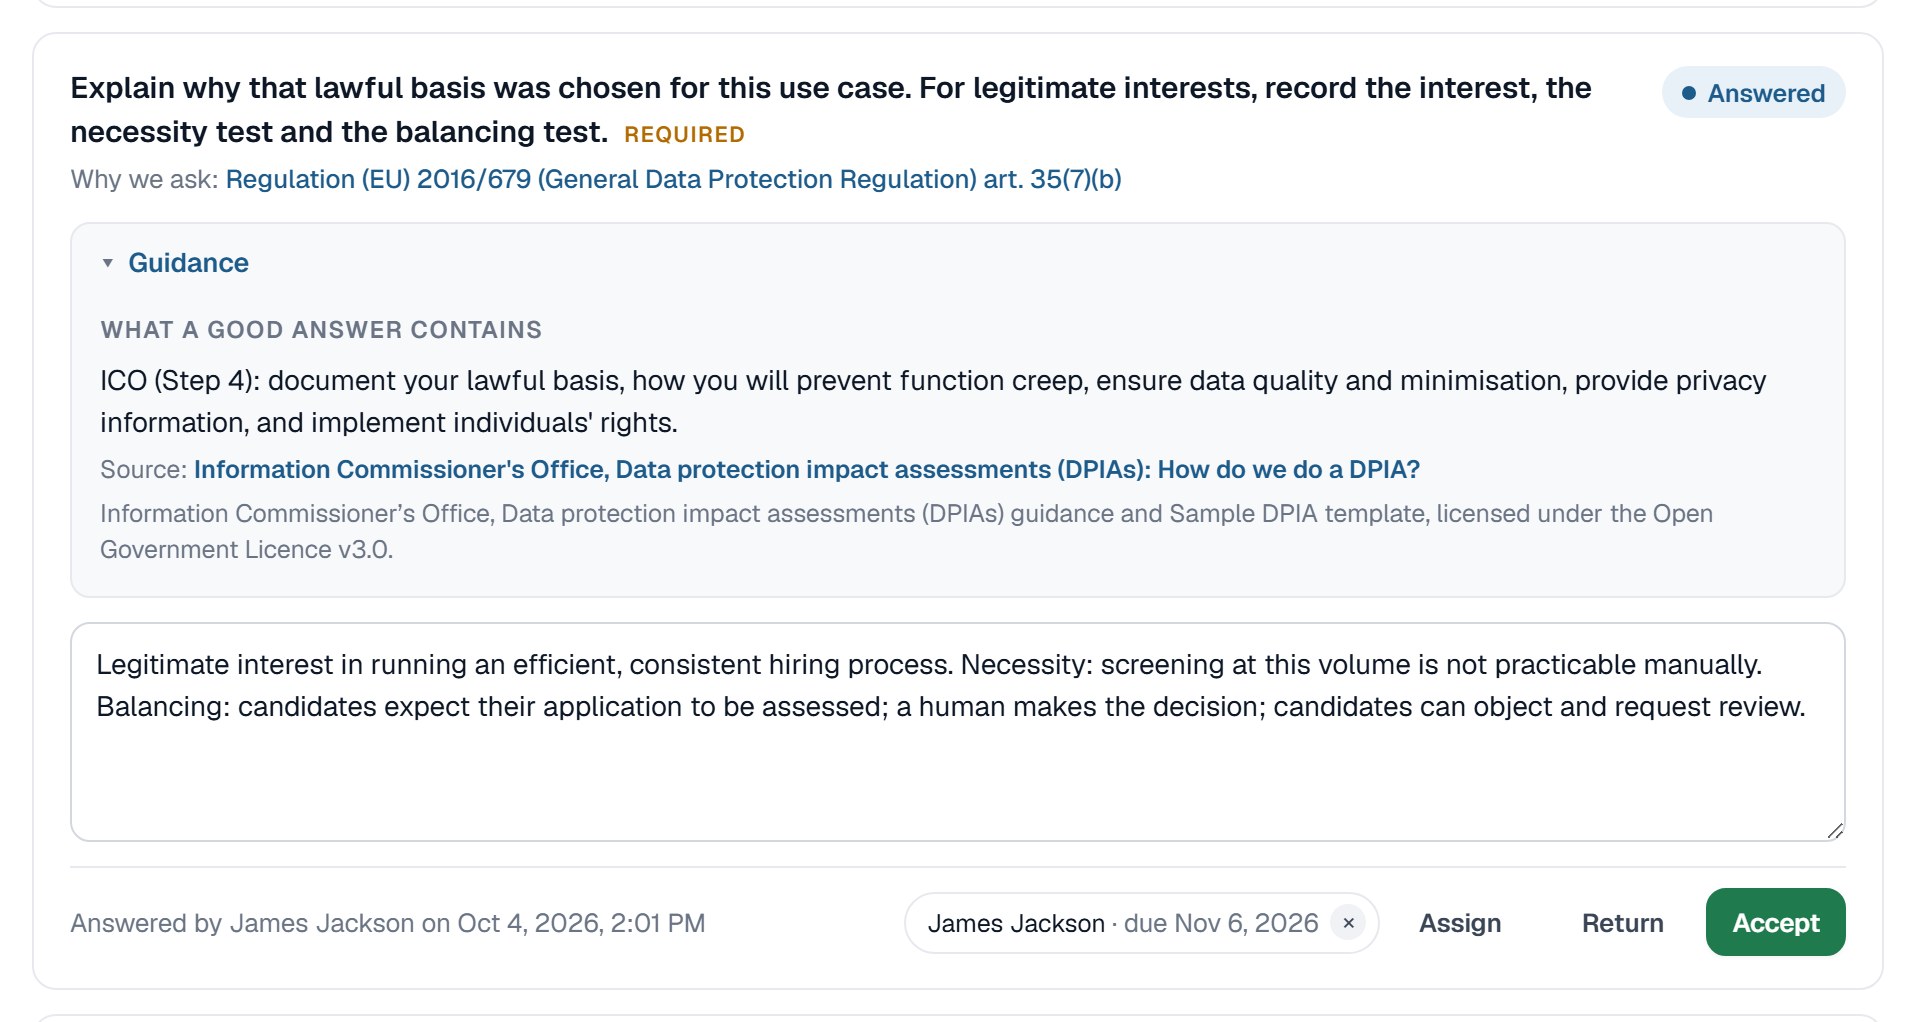Accept the answer with green button

[x=1775, y=922]
